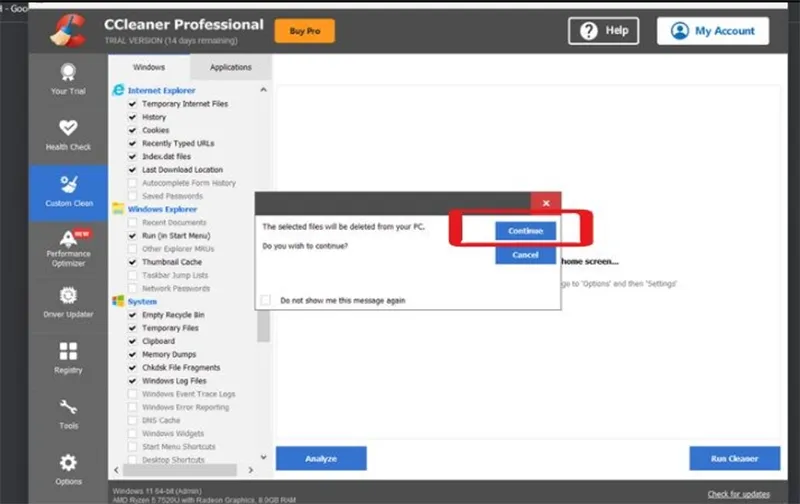Uncheck Memory Dumps

tap(132, 354)
